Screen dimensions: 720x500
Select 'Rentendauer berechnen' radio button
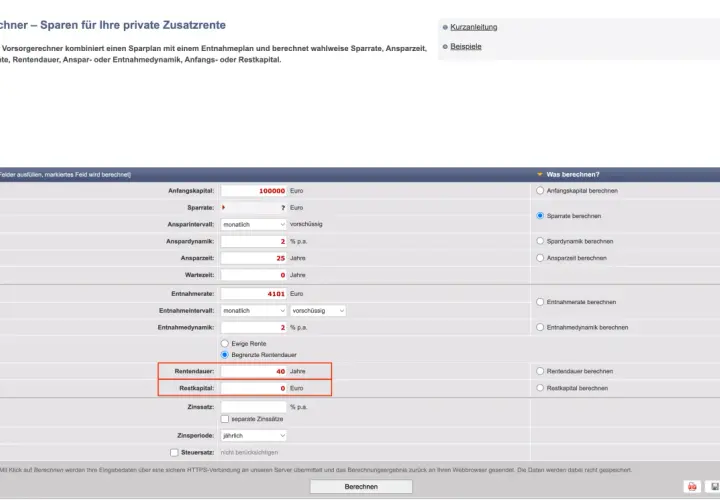tap(540, 371)
